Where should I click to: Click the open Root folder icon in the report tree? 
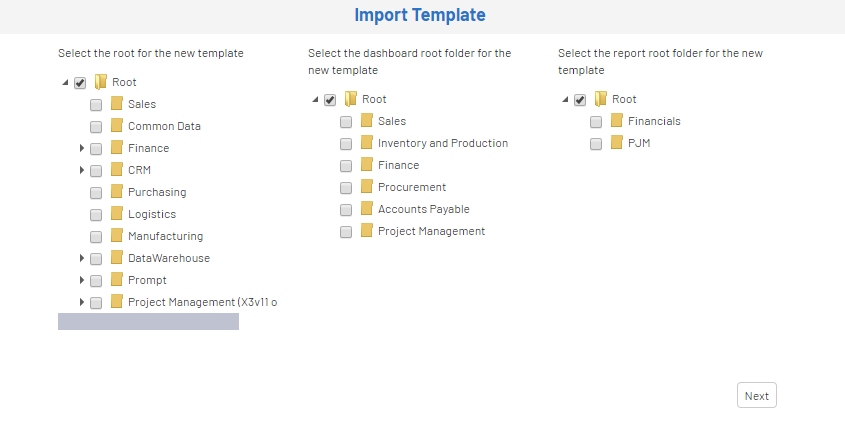tap(600, 99)
